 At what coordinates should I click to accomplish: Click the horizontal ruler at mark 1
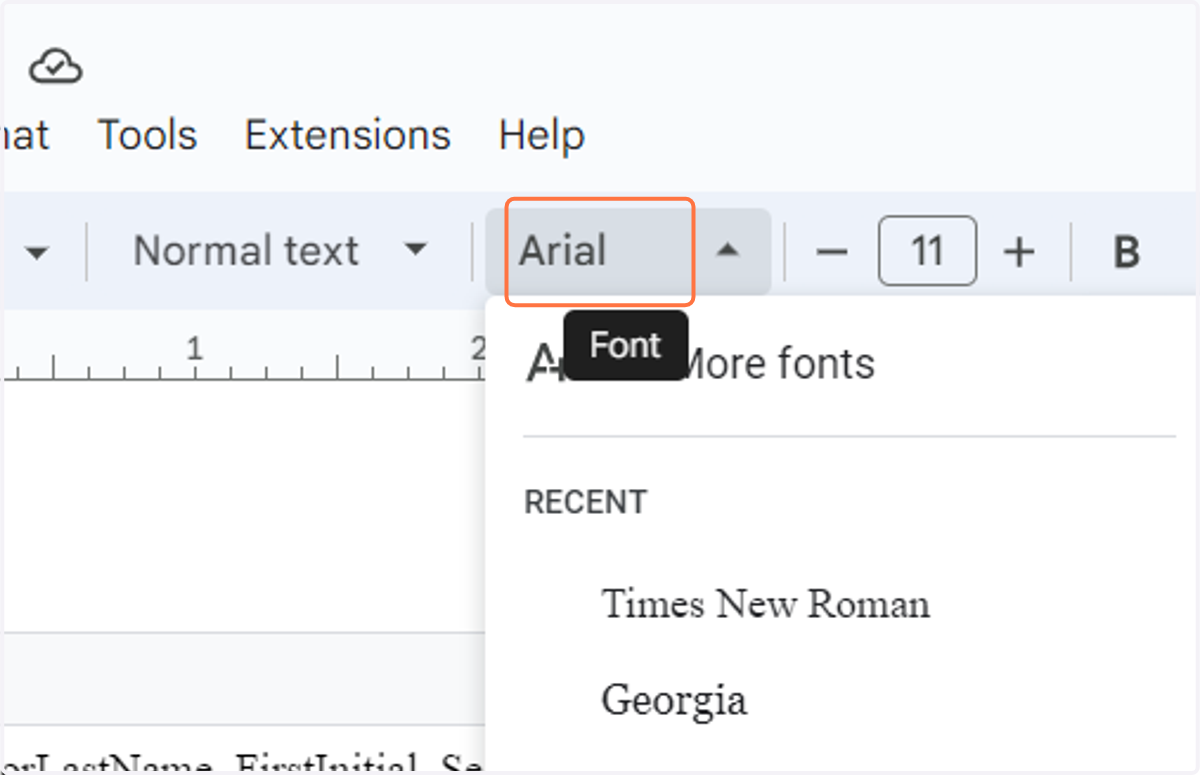pyautogui.click(x=195, y=349)
